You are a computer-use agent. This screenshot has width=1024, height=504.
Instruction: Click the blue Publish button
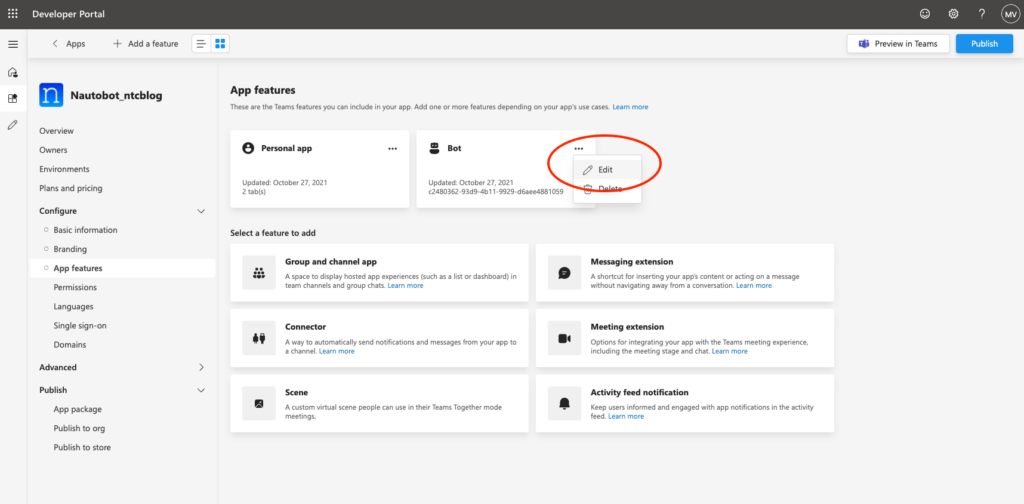coord(984,44)
